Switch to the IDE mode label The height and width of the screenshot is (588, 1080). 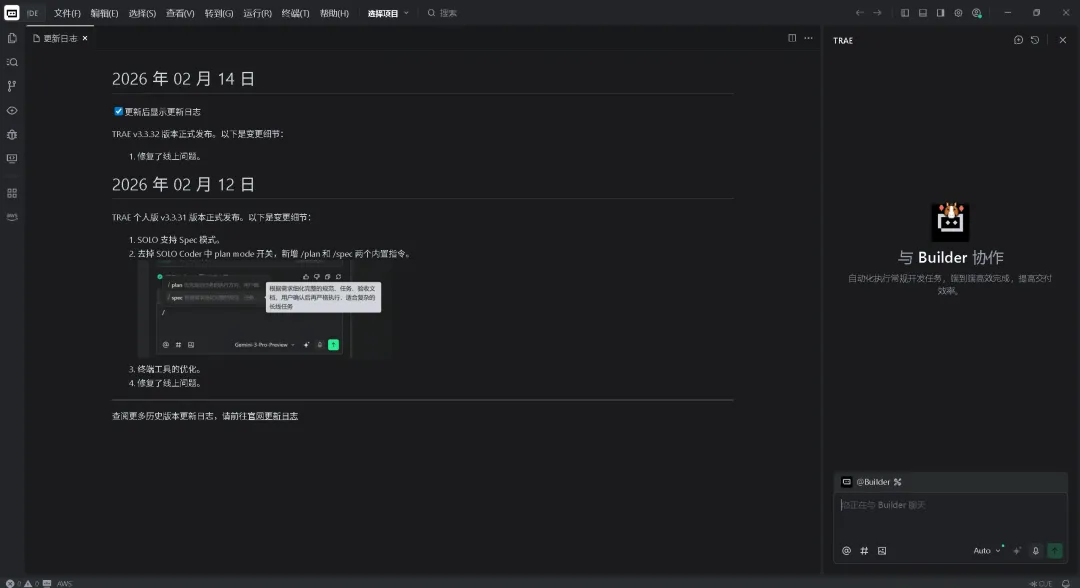(32, 13)
